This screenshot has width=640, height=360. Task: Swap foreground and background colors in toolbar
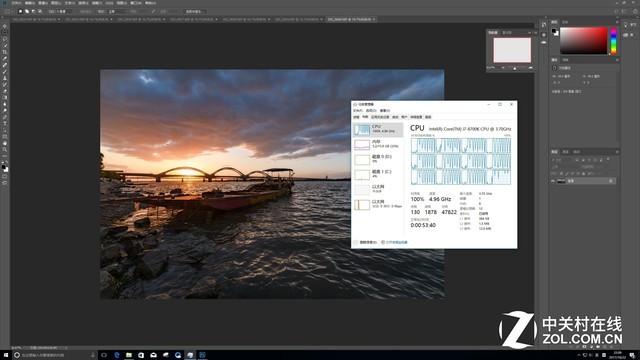[7, 162]
